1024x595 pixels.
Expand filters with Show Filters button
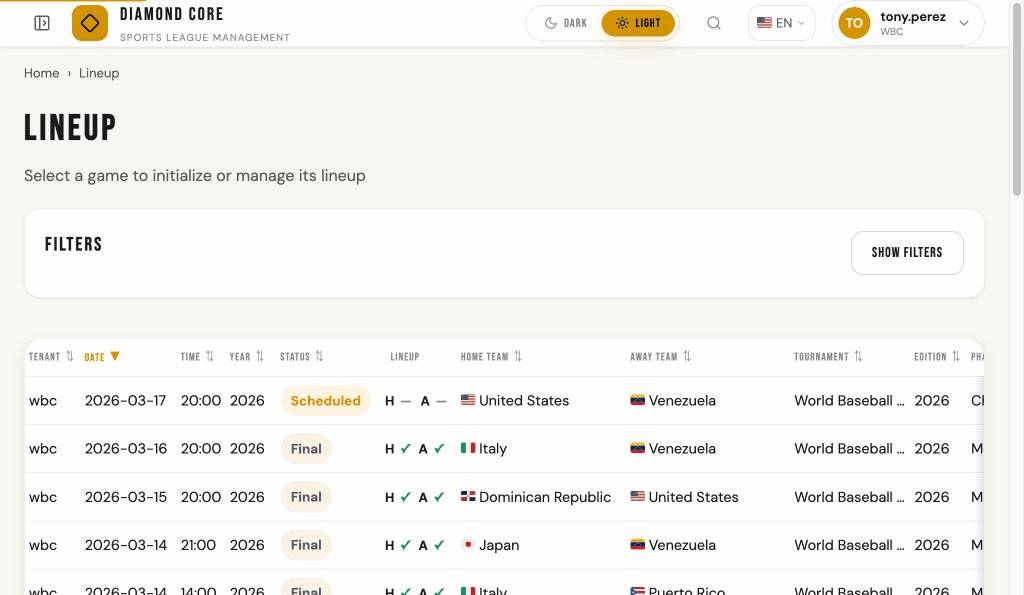(x=906, y=253)
